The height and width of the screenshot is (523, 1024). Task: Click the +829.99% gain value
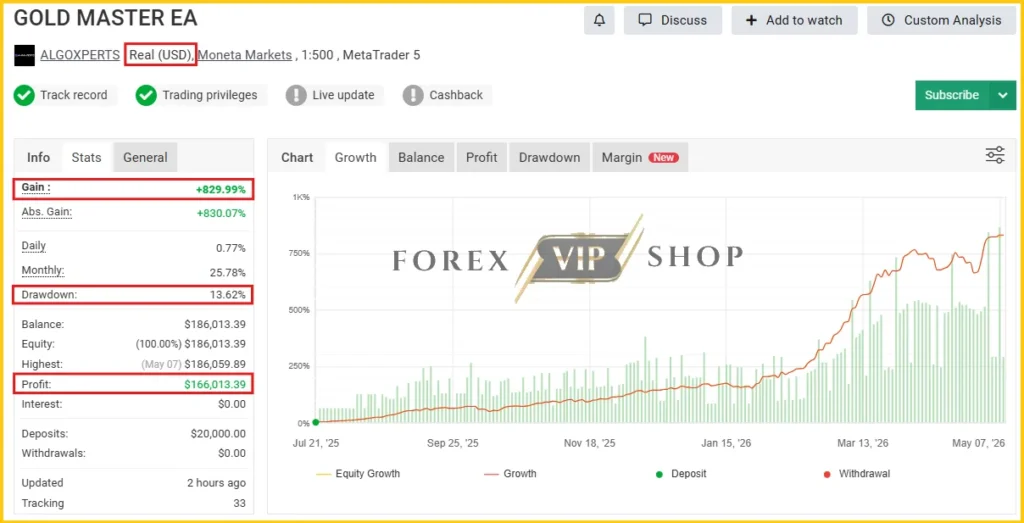click(x=221, y=190)
